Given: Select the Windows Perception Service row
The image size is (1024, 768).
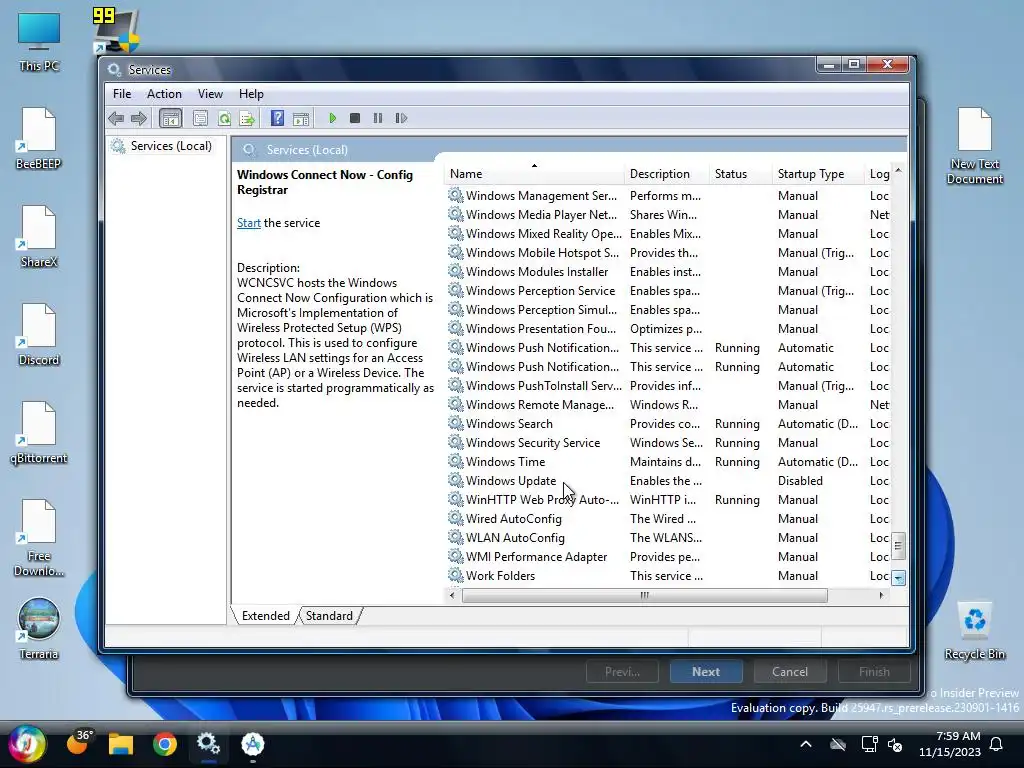Looking at the screenshot, I should (667, 291).
